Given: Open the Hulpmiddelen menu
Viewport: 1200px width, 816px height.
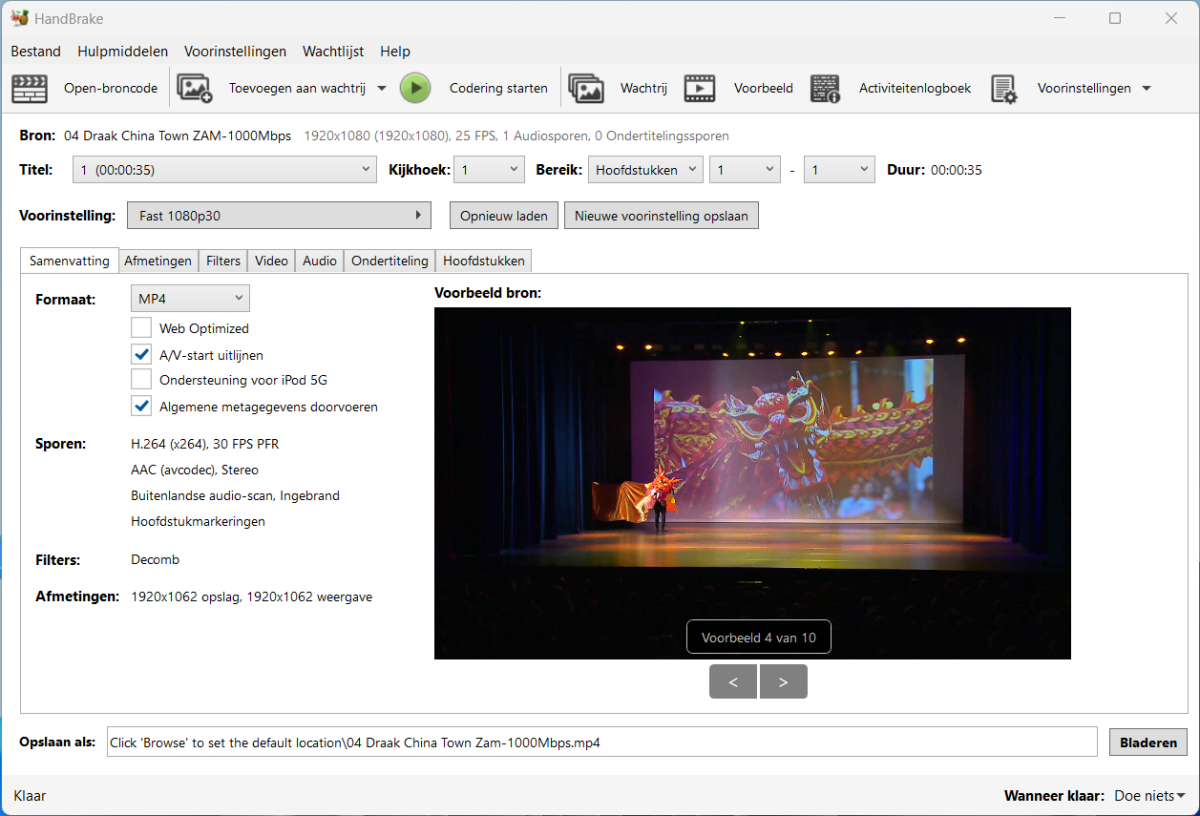Looking at the screenshot, I should coord(122,51).
